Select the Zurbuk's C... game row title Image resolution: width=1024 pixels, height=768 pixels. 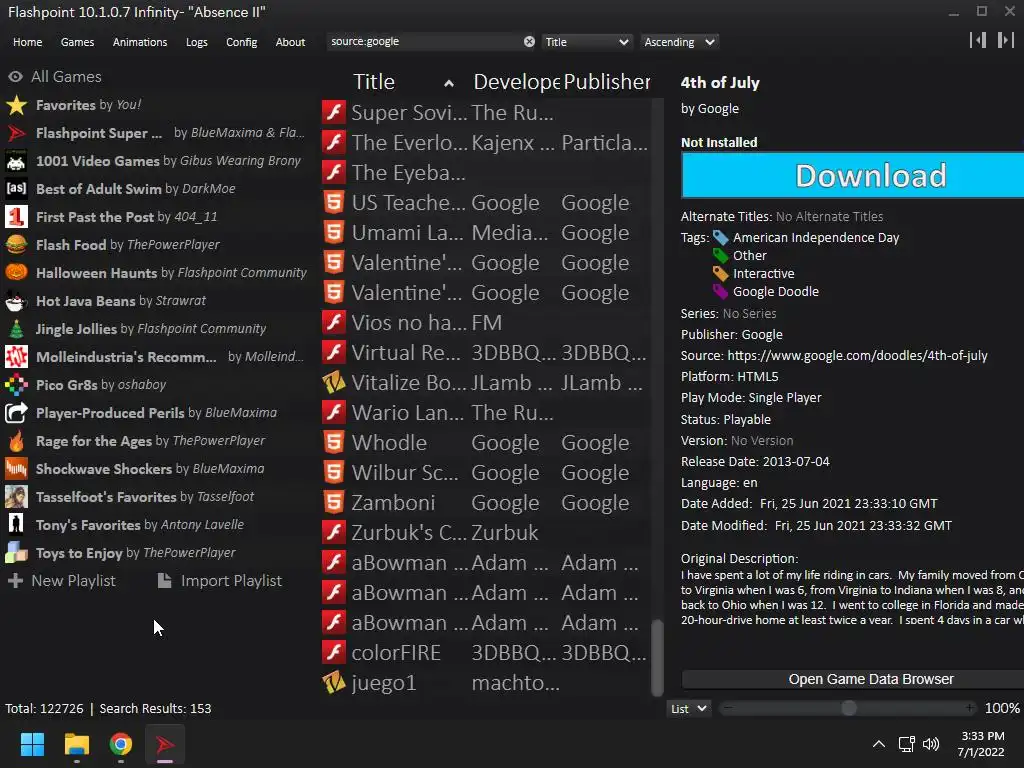409,533
